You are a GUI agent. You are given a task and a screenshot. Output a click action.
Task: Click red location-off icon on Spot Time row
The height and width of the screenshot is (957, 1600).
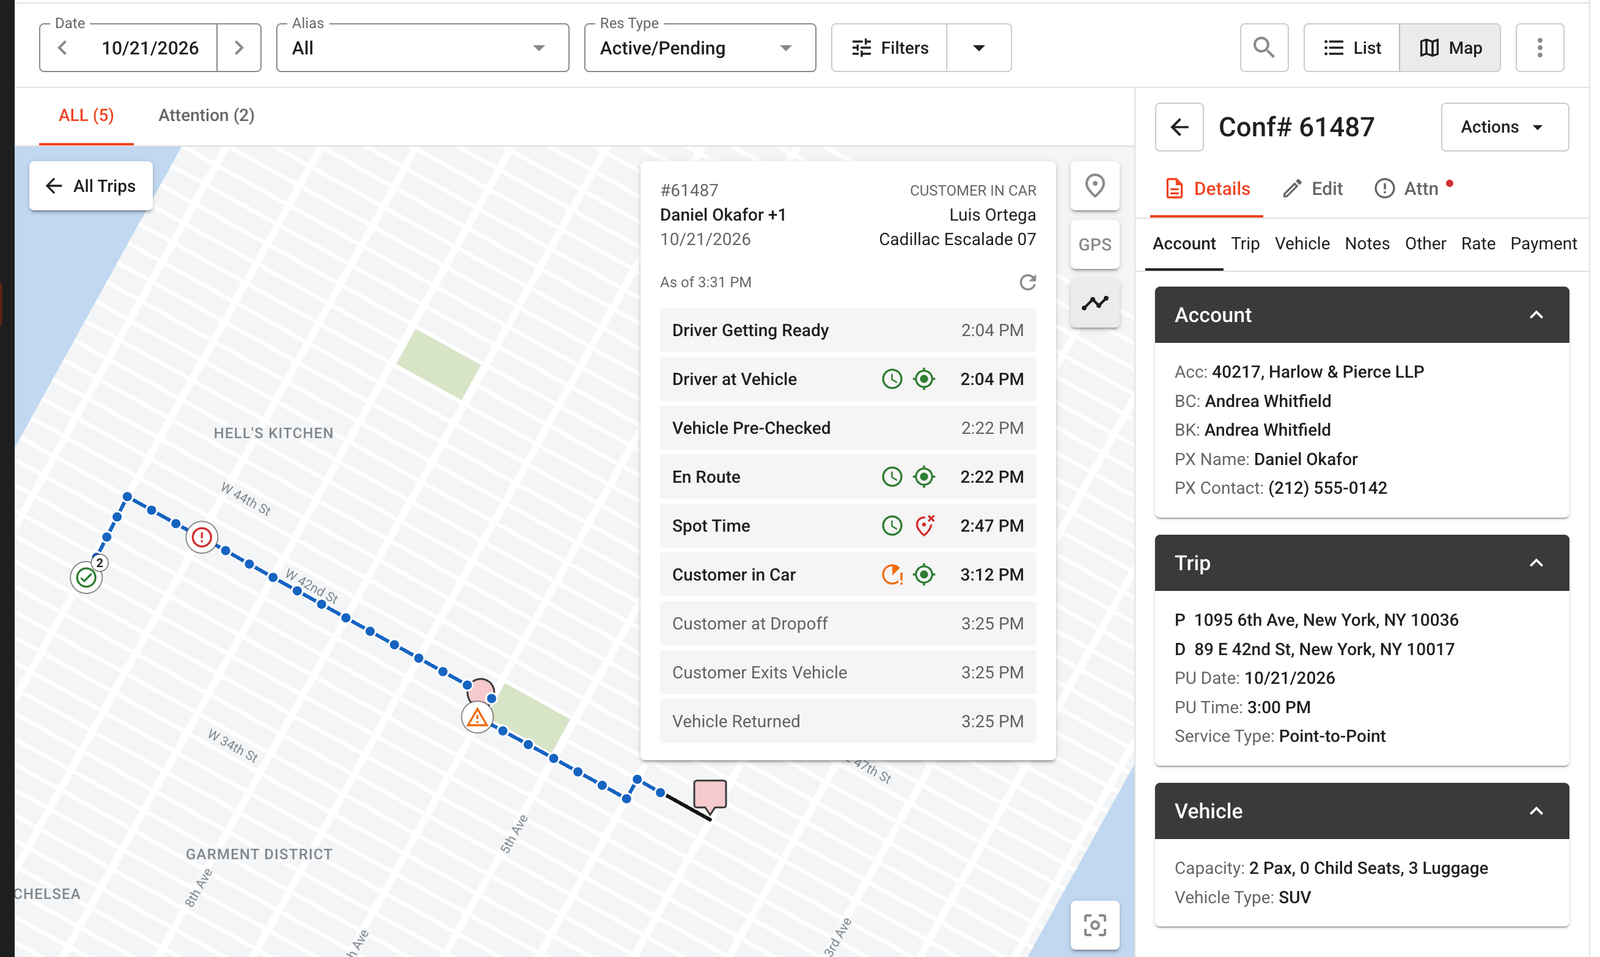[x=925, y=525]
